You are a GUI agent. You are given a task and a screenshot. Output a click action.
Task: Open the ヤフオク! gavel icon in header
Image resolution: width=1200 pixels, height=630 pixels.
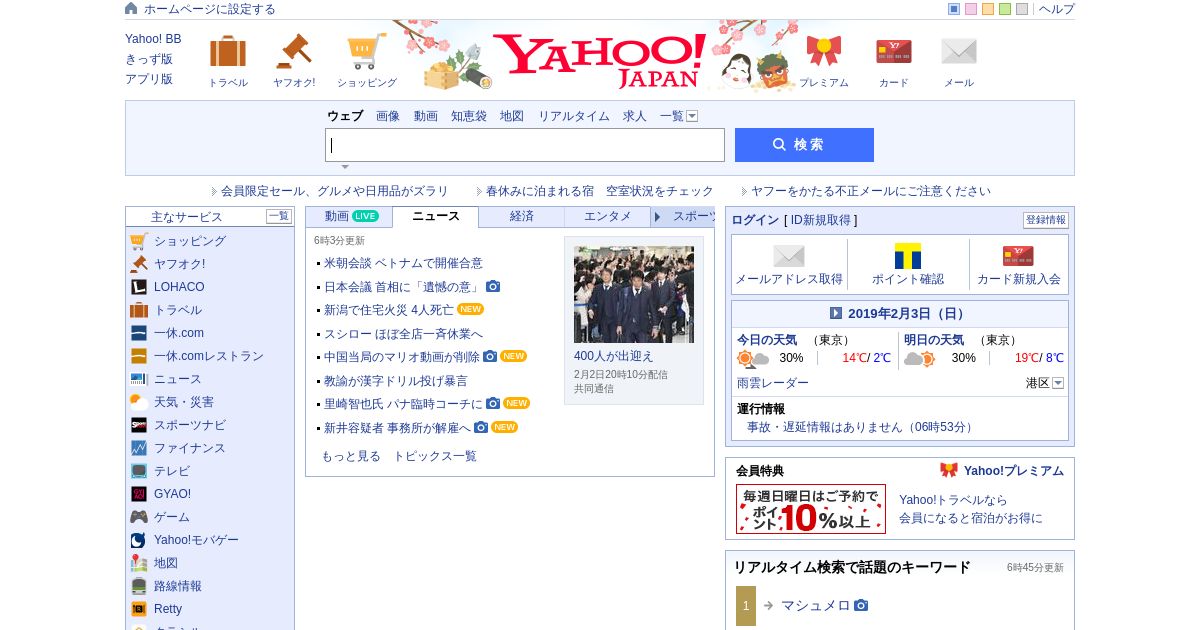[294, 51]
